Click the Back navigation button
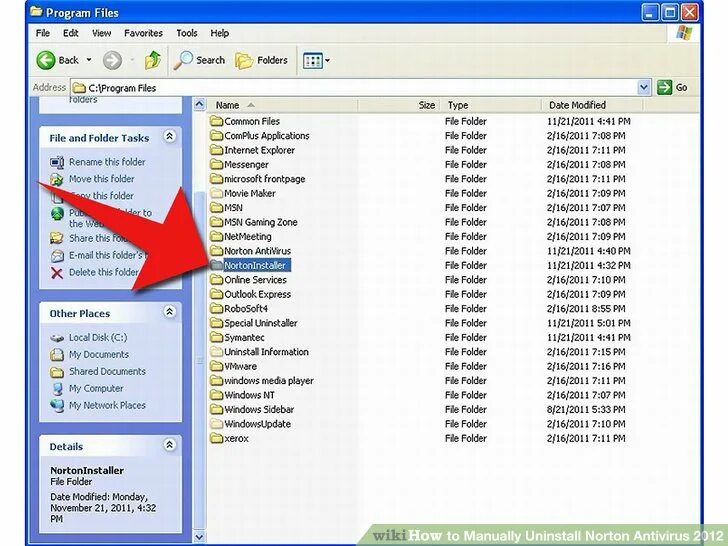The height and width of the screenshot is (546, 728). pyautogui.click(x=58, y=60)
